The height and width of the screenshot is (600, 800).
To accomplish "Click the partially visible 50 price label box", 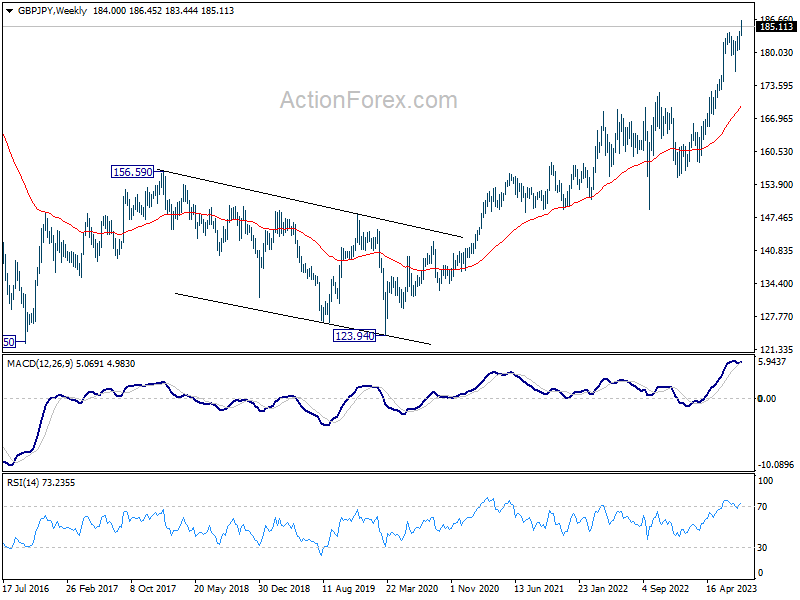I will click(9, 342).
